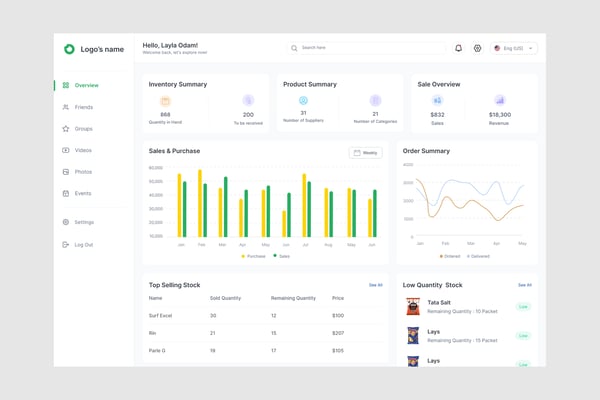The height and width of the screenshot is (400, 600).
Task: Click the yellow Purchase legend dot
Action: coord(243,256)
